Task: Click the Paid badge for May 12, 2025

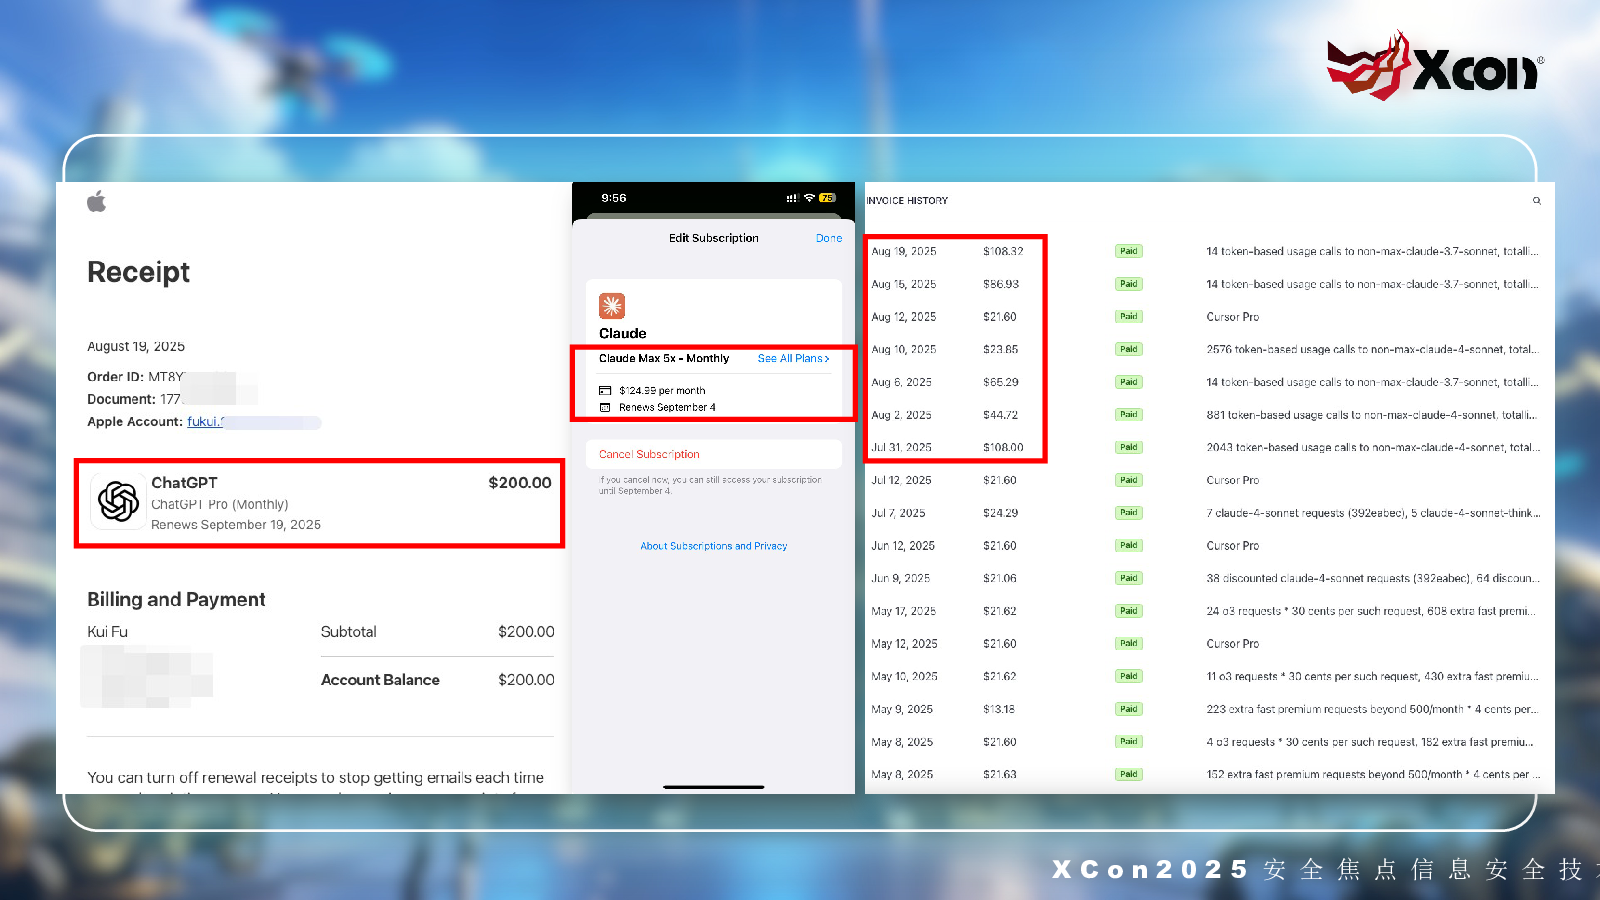Action: (1129, 644)
